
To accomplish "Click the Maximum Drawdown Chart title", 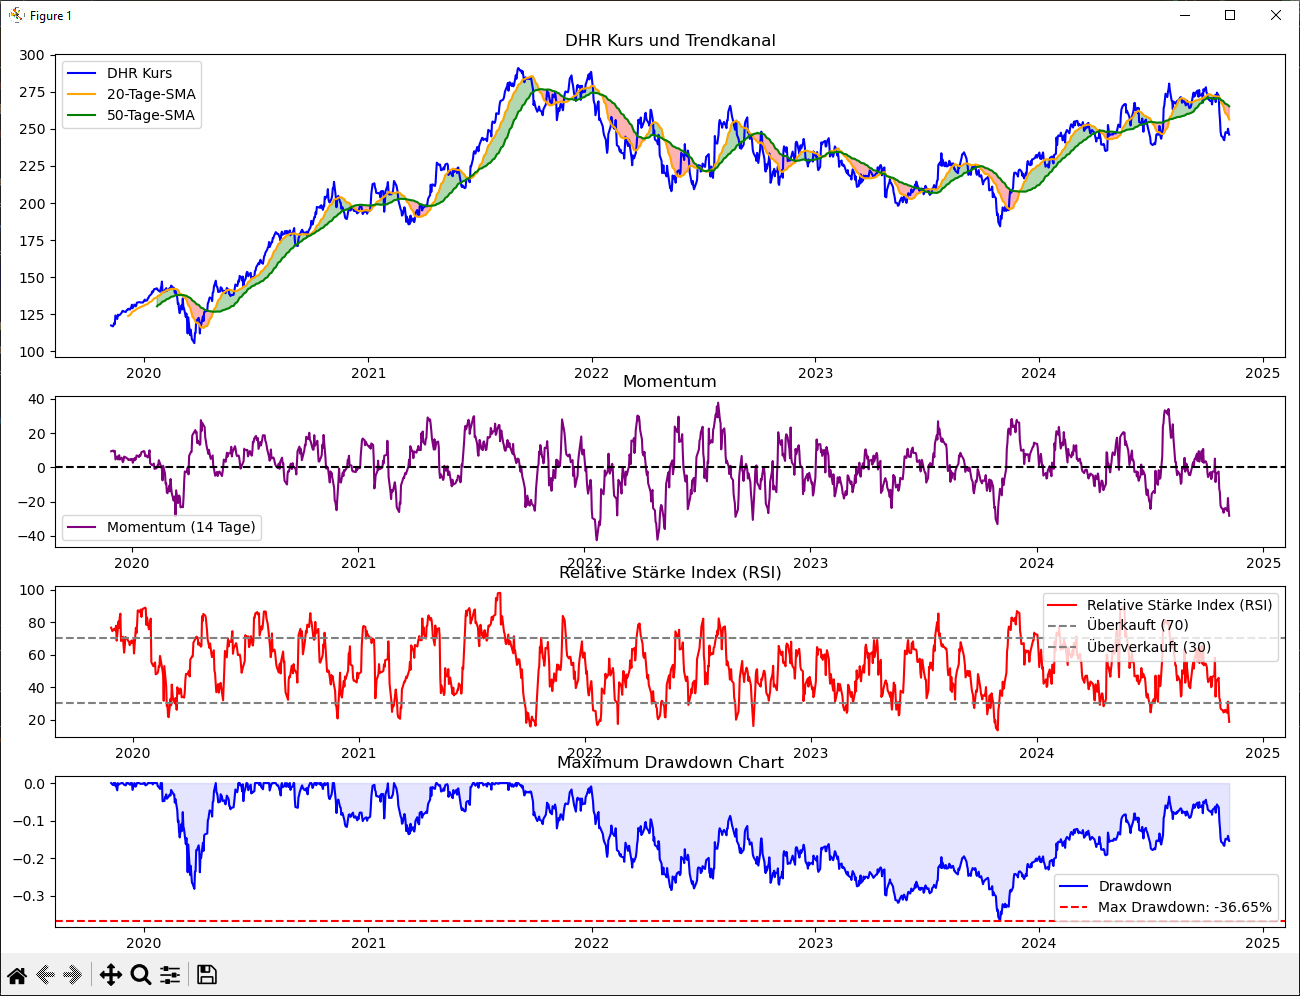I will point(670,762).
